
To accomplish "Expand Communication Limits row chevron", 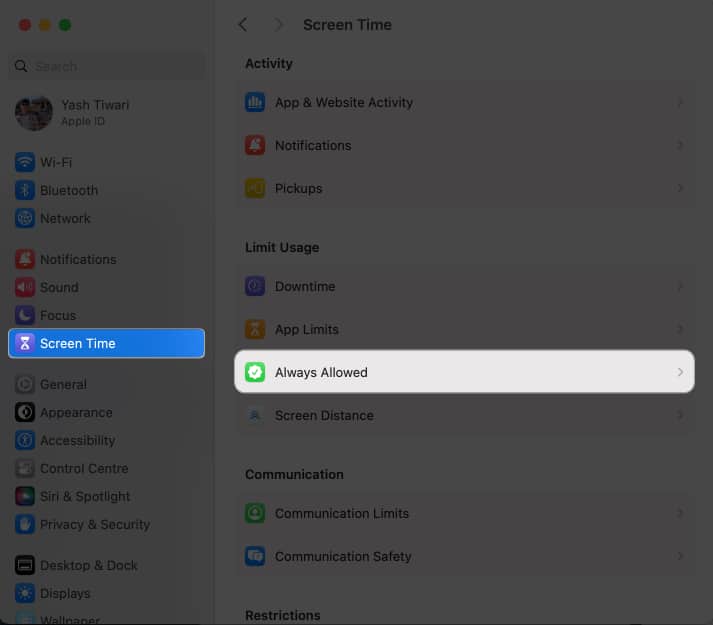I will pyautogui.click(x=680, y=513).
